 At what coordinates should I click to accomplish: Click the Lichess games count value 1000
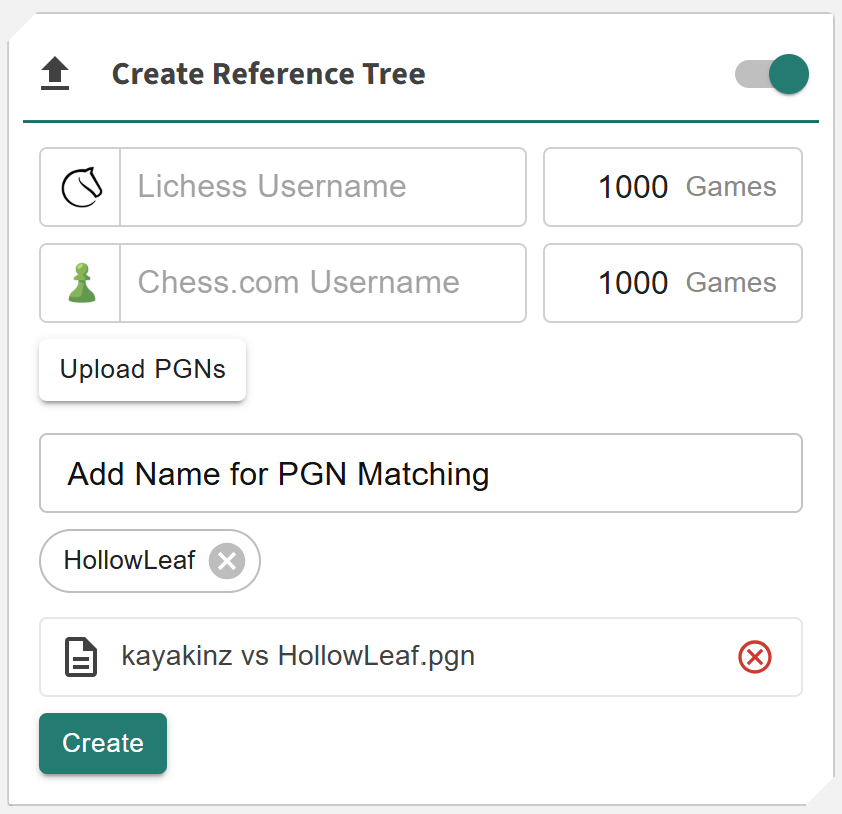pyautogui.click(x=632, y=187)
